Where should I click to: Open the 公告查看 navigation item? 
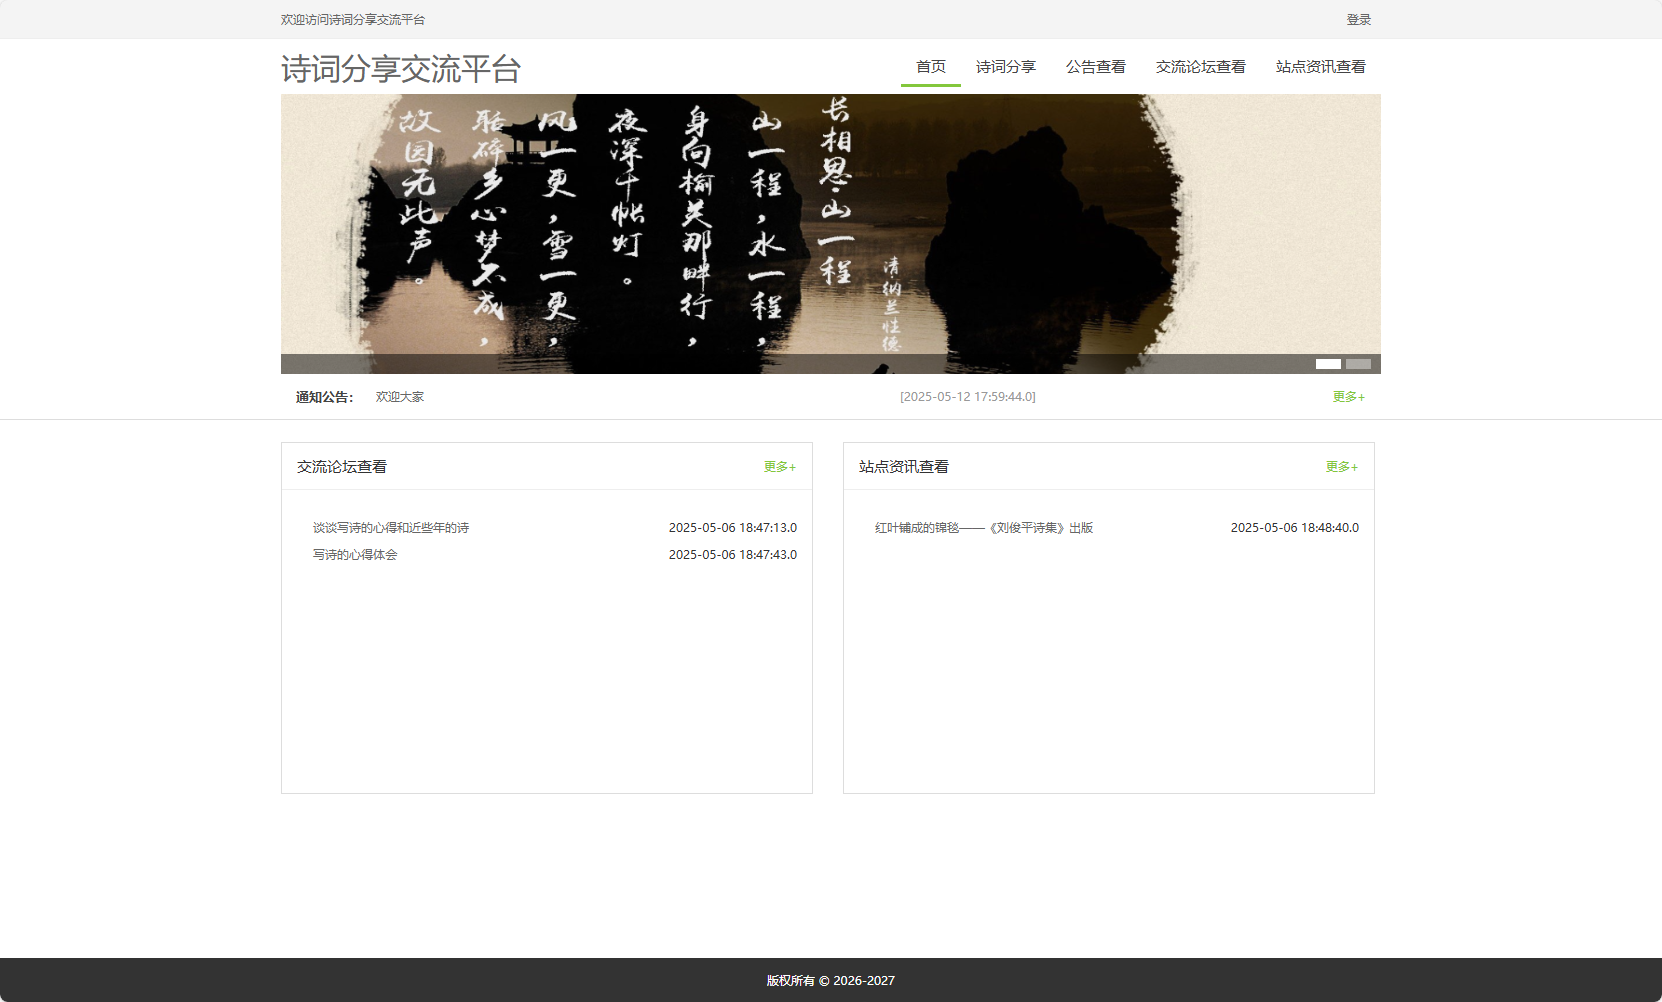(1096, 67)
